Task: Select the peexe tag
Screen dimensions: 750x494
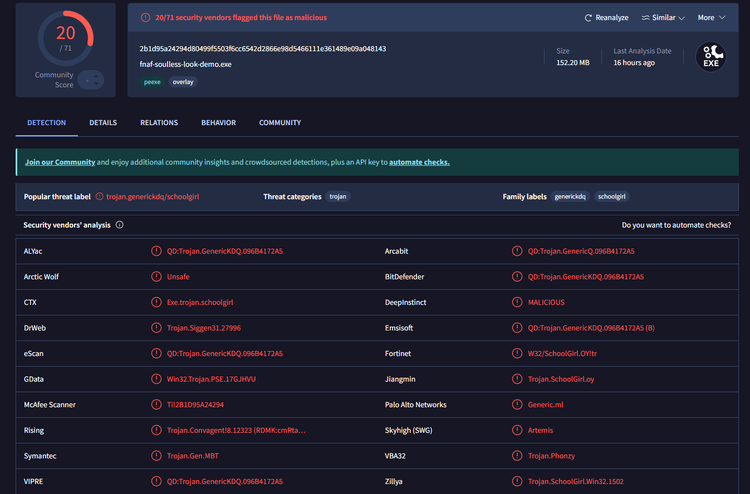Action: (152, 82)
